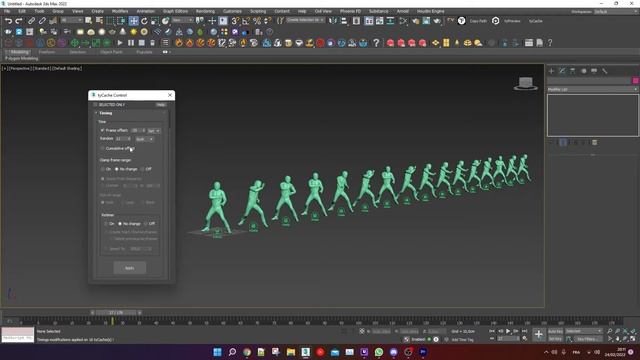Screen dimensions: 640x360
Task: Open the Hierarchy tab in command panel
Action: (x=573, y=71)
